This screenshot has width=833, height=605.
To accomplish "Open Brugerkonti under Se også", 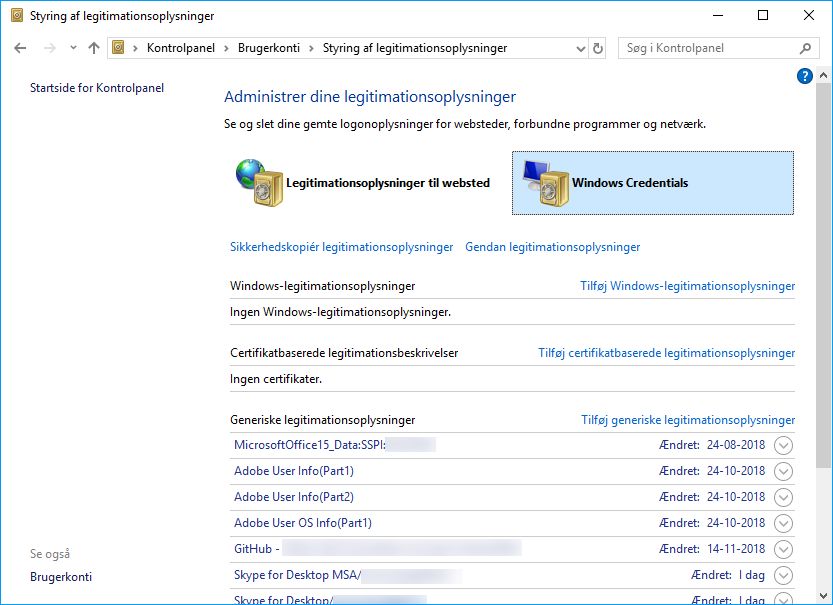I will pos(61,577).
